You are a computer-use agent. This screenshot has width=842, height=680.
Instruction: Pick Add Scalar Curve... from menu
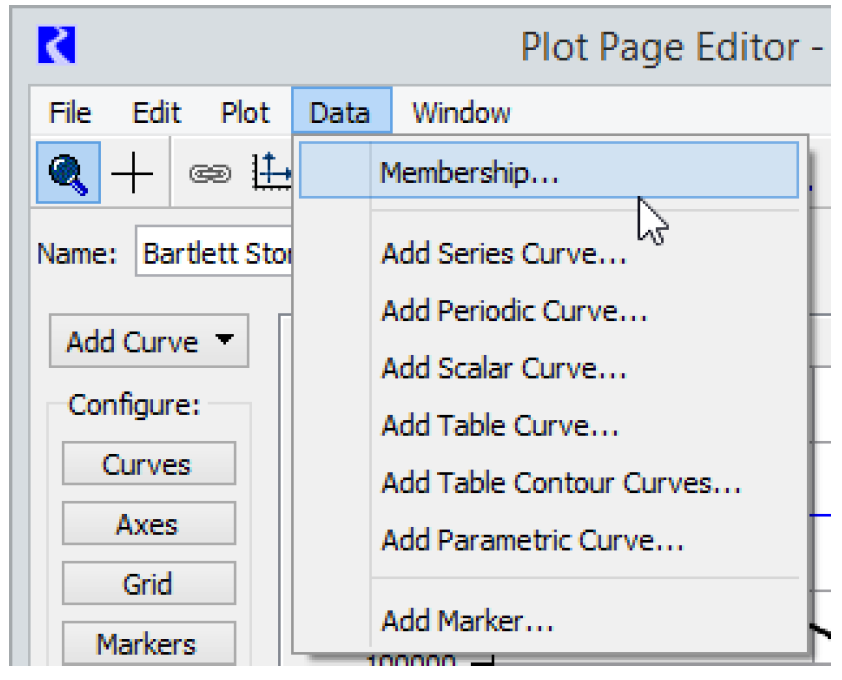pos(503,369)
